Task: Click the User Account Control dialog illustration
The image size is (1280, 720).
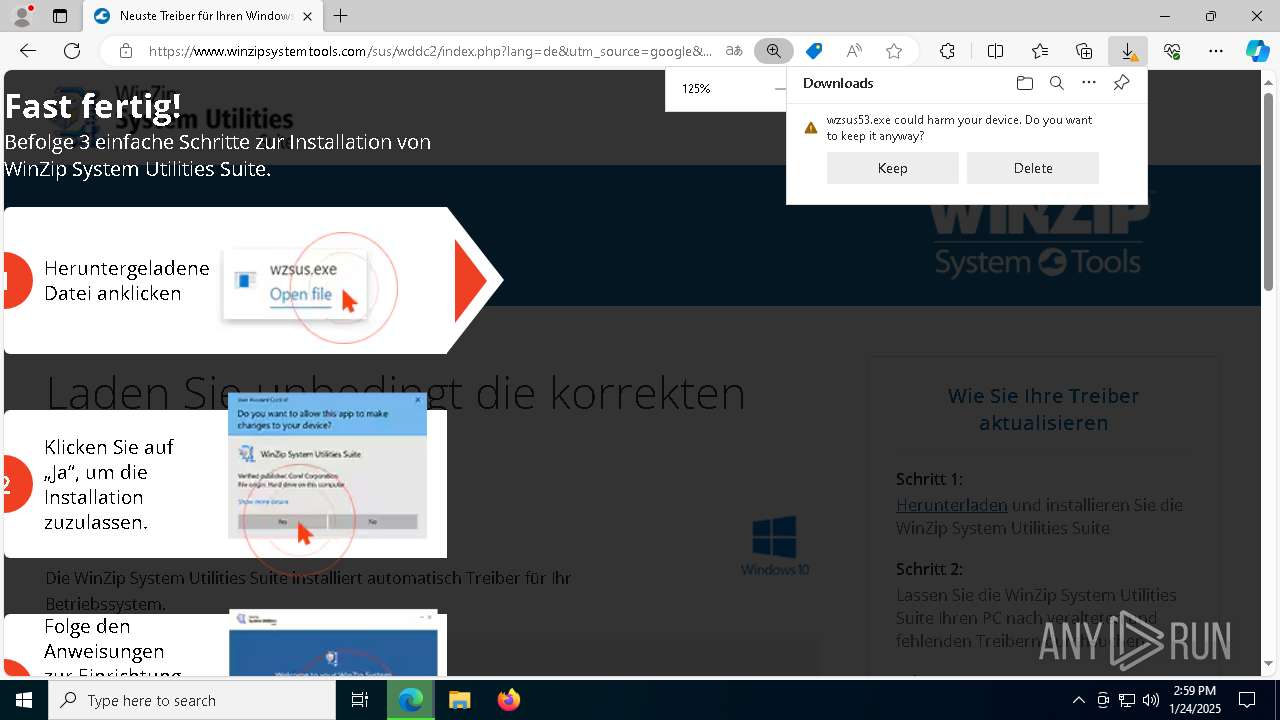Action: click(x=327, y=465)
